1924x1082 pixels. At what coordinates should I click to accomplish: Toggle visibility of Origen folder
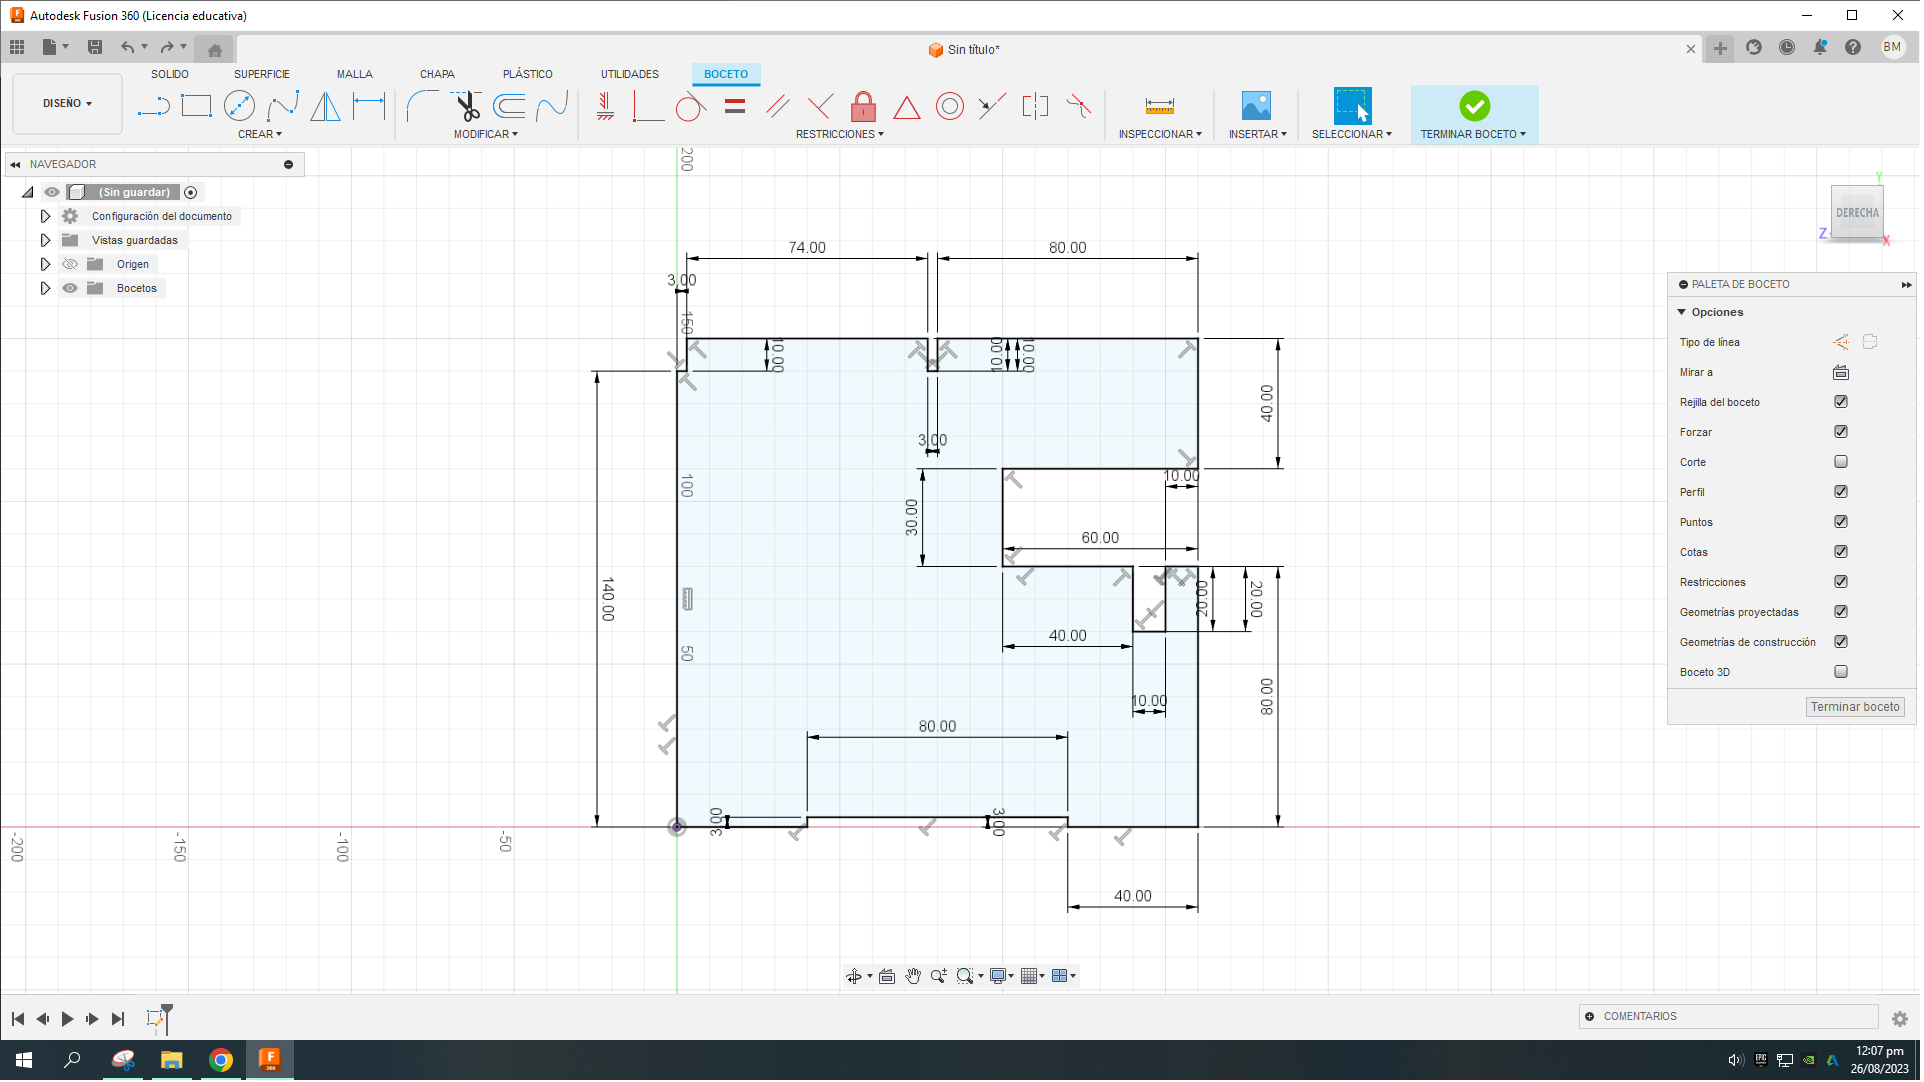[x=70, y=265]
